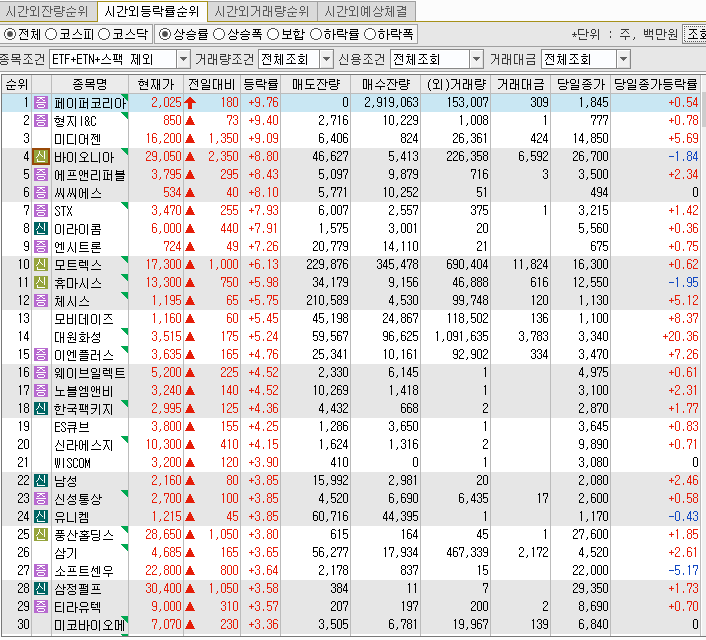The height and width of the screenshot is (640, 706).
Task: Sort by the 당일종가등락률 column header
Action: click(x=655, y=84)
